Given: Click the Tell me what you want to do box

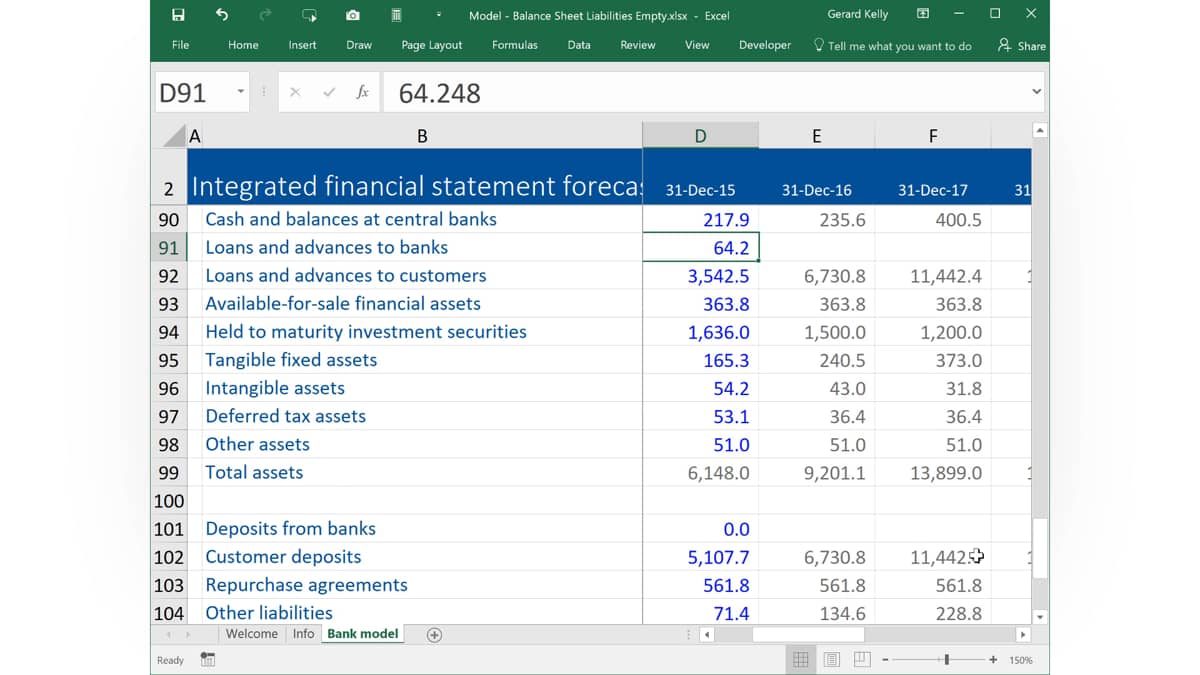Looking at the screenshot, I should pos(892,45).
